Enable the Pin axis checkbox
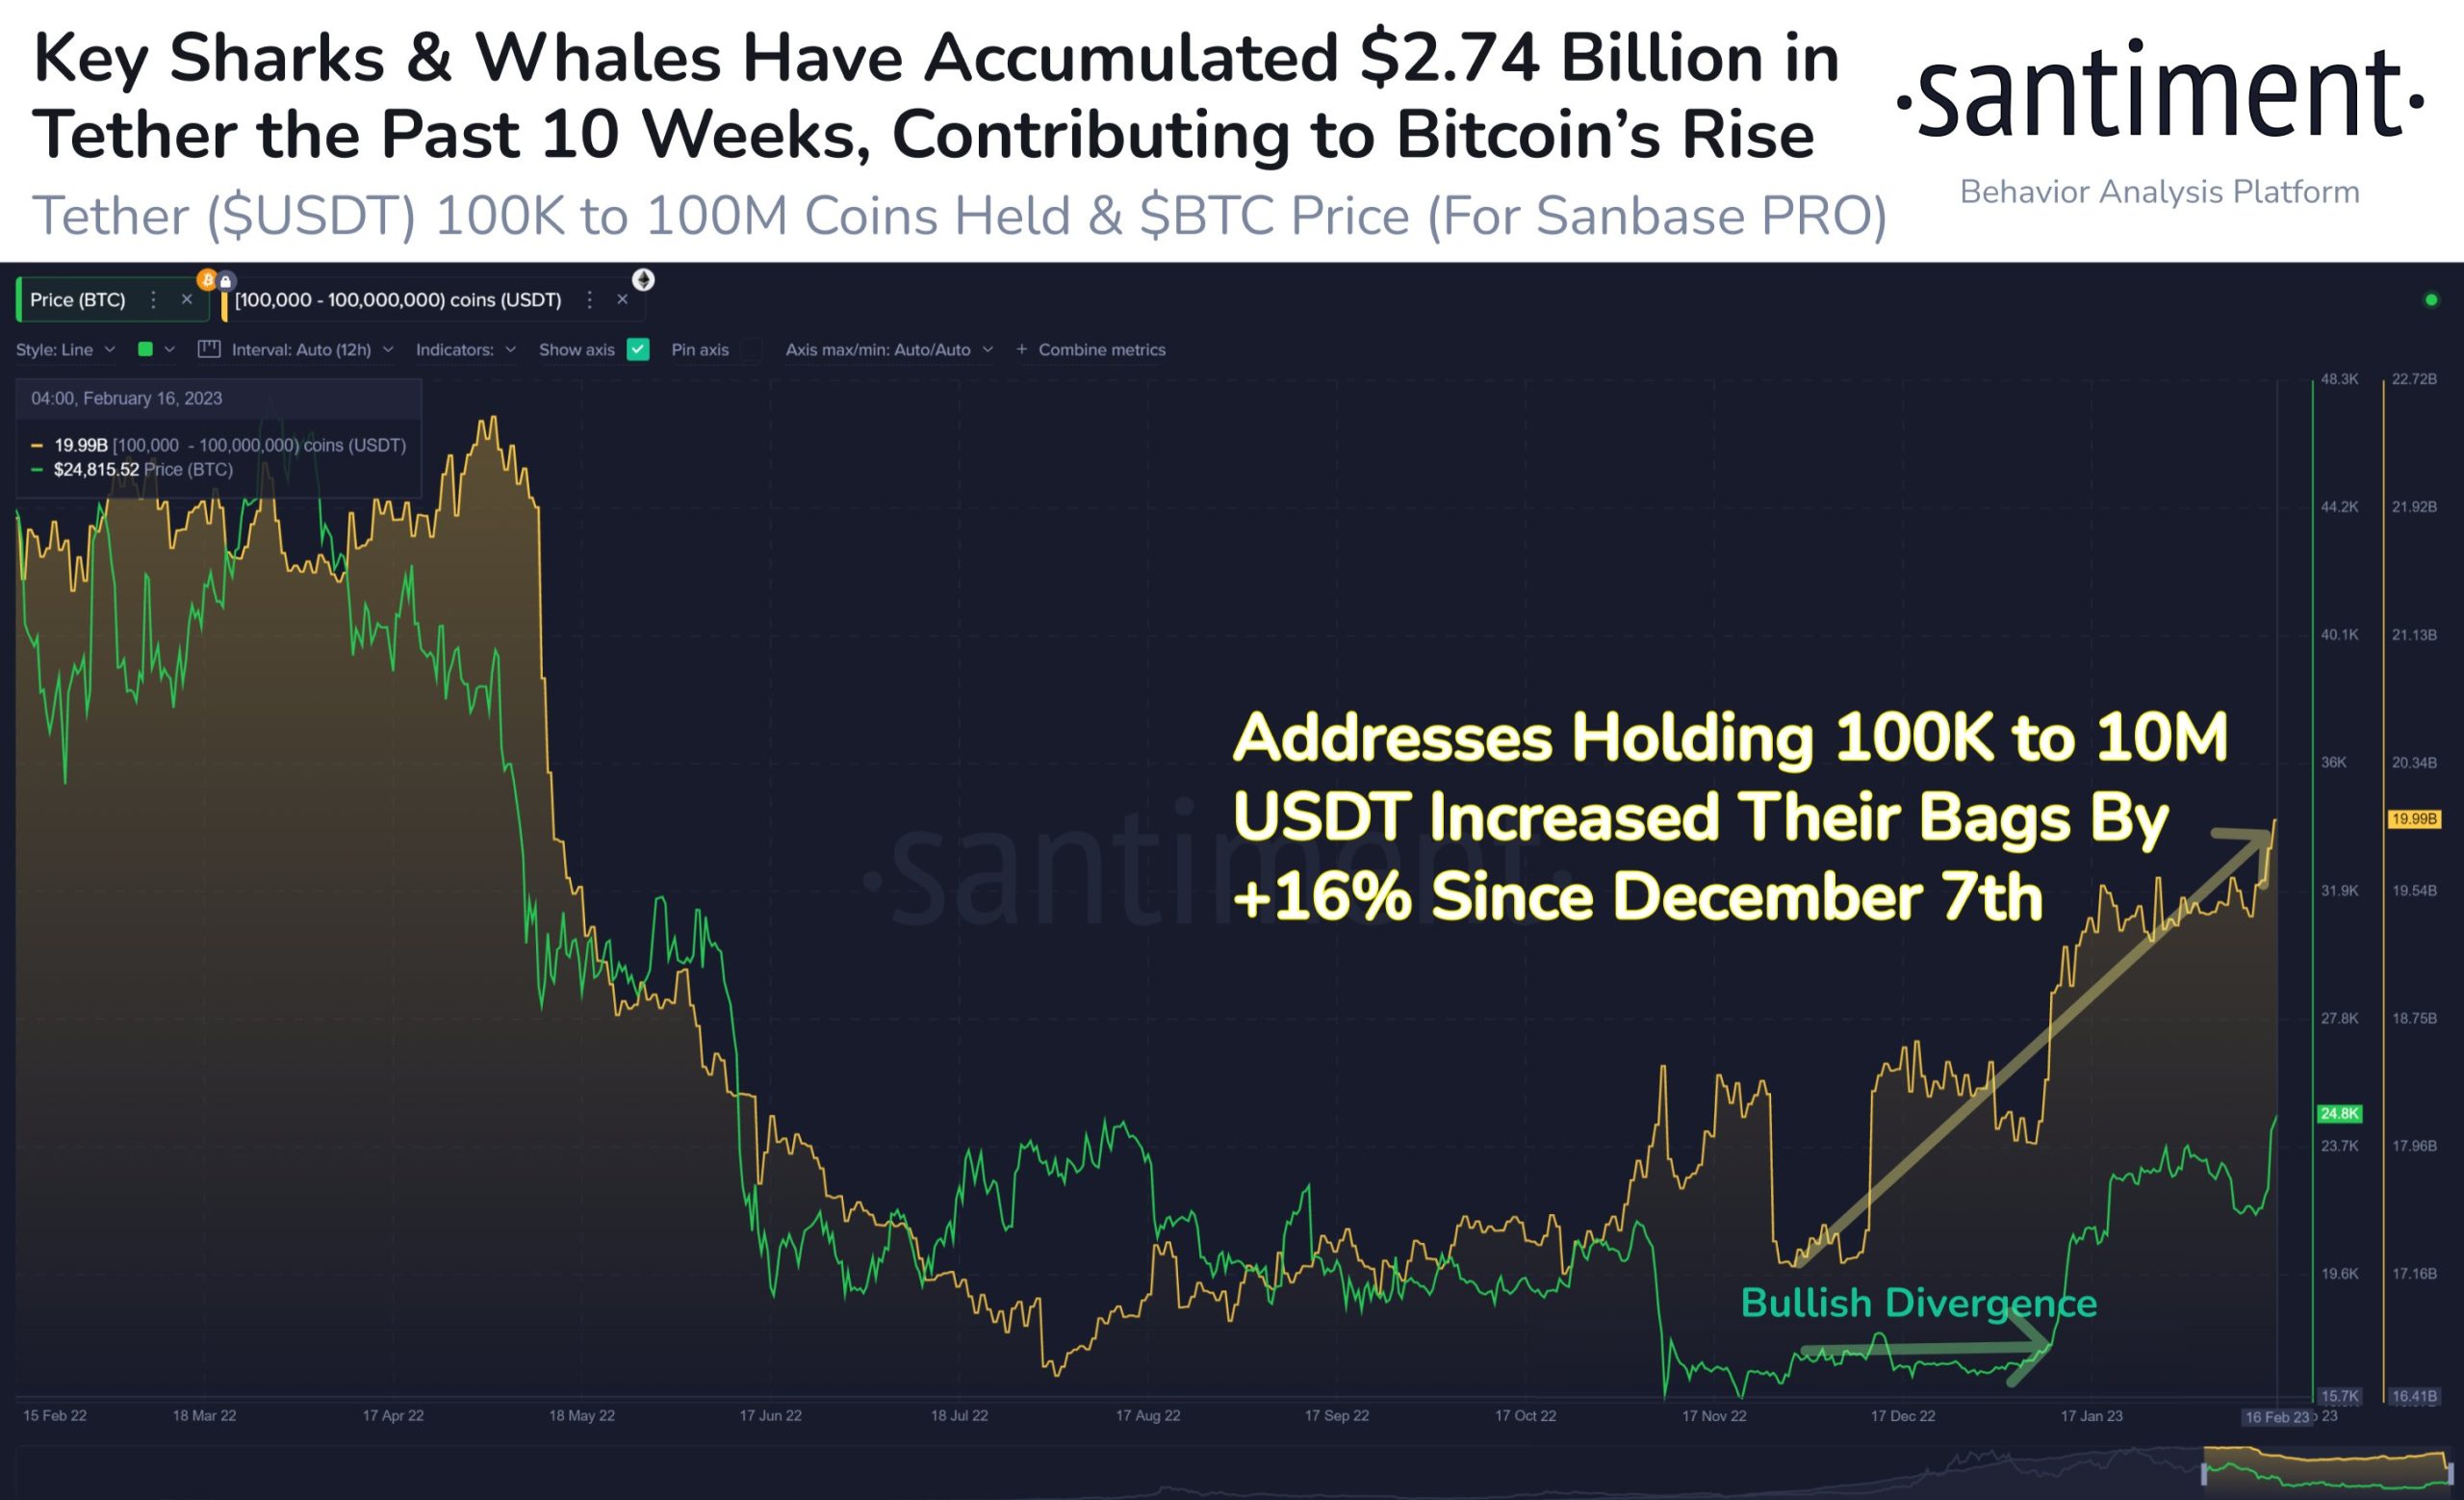Screen dimensions: 2464x1500 [751, 350]
